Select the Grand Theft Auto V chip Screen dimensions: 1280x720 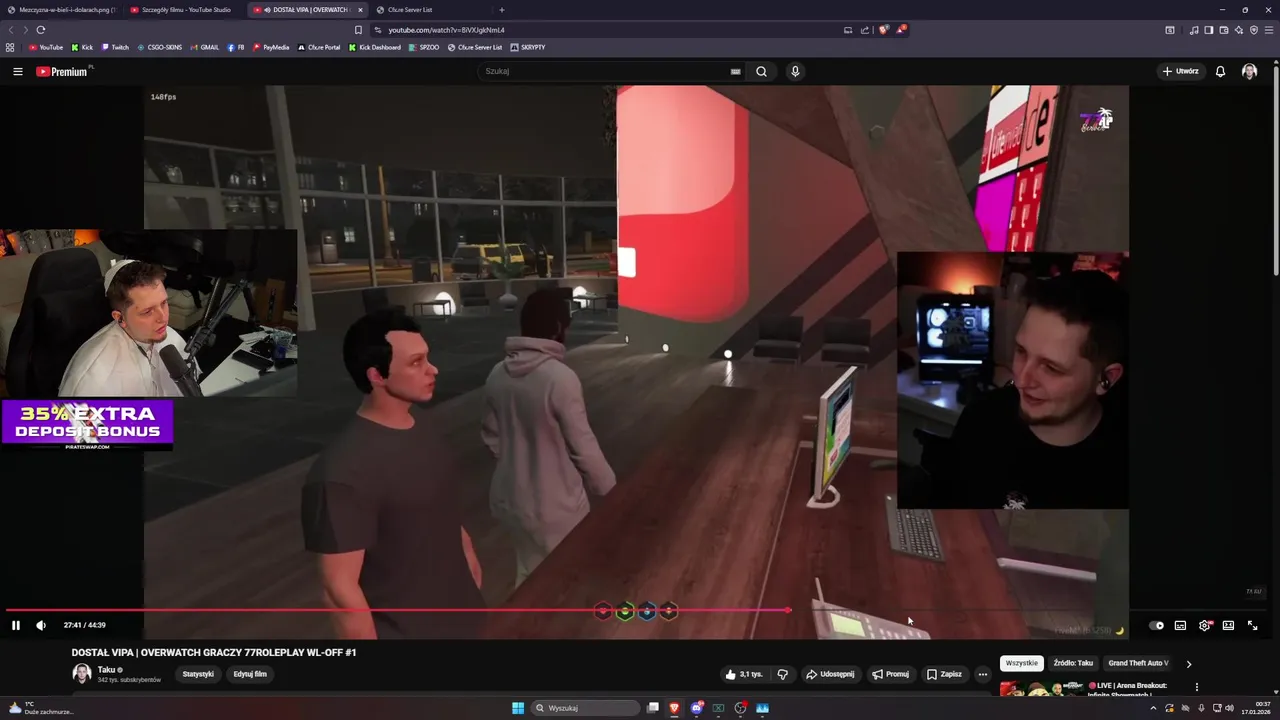[x=1138, y=663]
